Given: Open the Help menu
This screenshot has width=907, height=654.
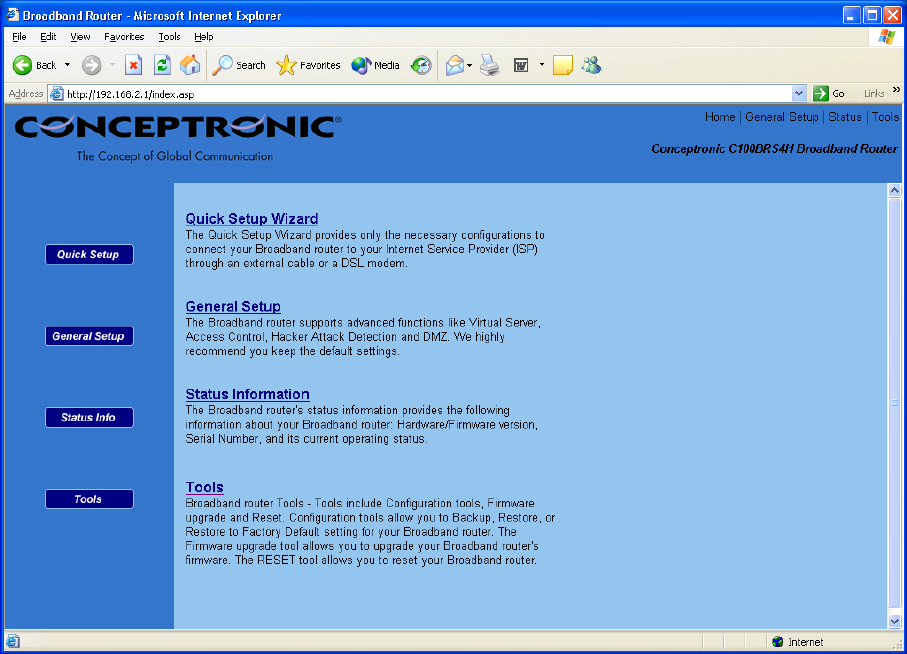Looking at the screenshot, I should pos(204,36).
